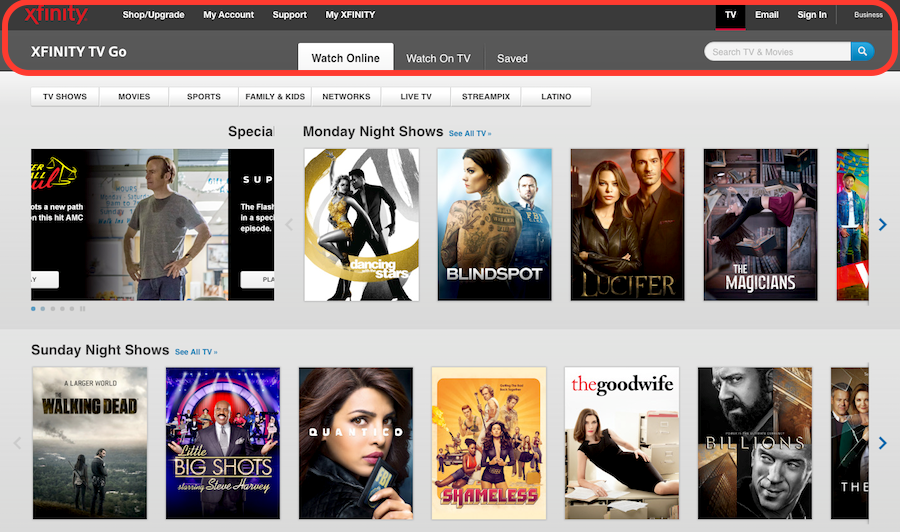This screenshot has width=900, height=532.
Task: Open the Movies category menu
Action: pyautogui.click(x=134, y=97)
